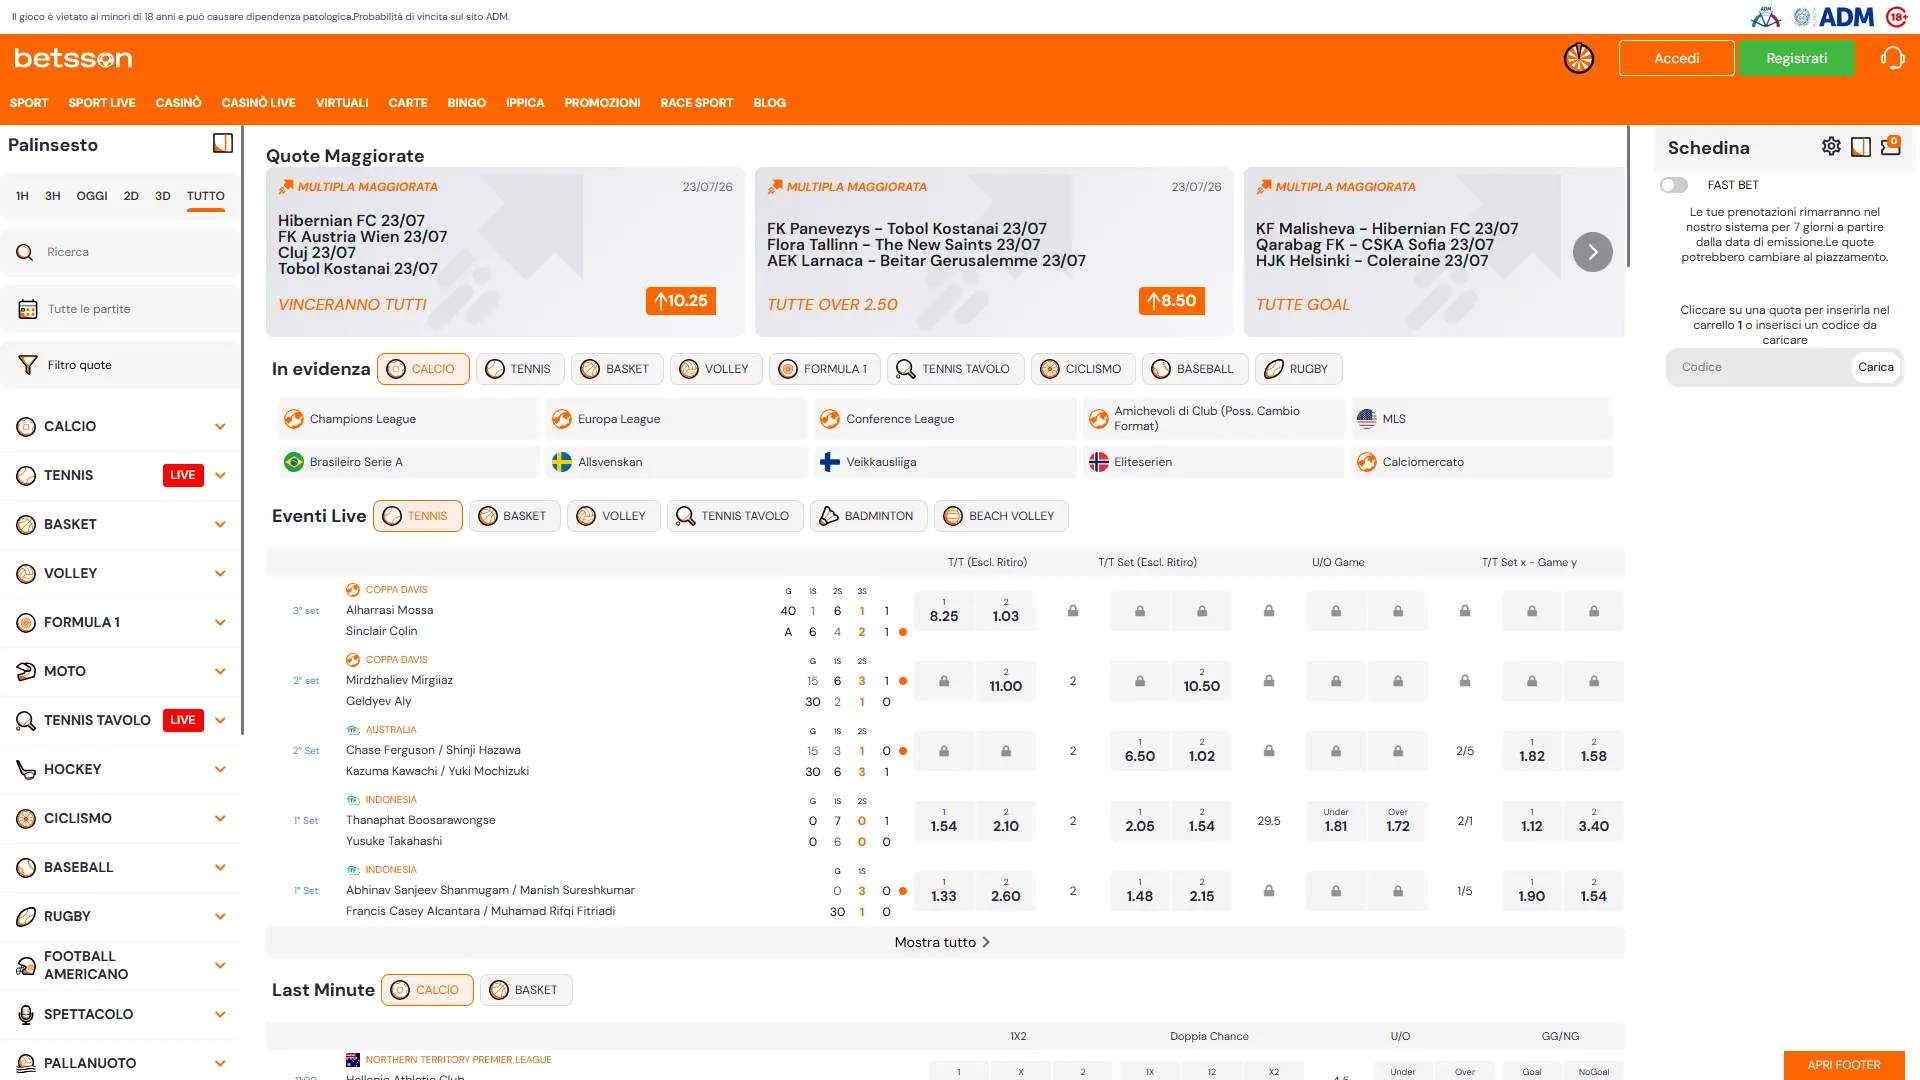Expand the TENNIS sidebar category
1920x1080 pixels.
[x=220, y=476]
